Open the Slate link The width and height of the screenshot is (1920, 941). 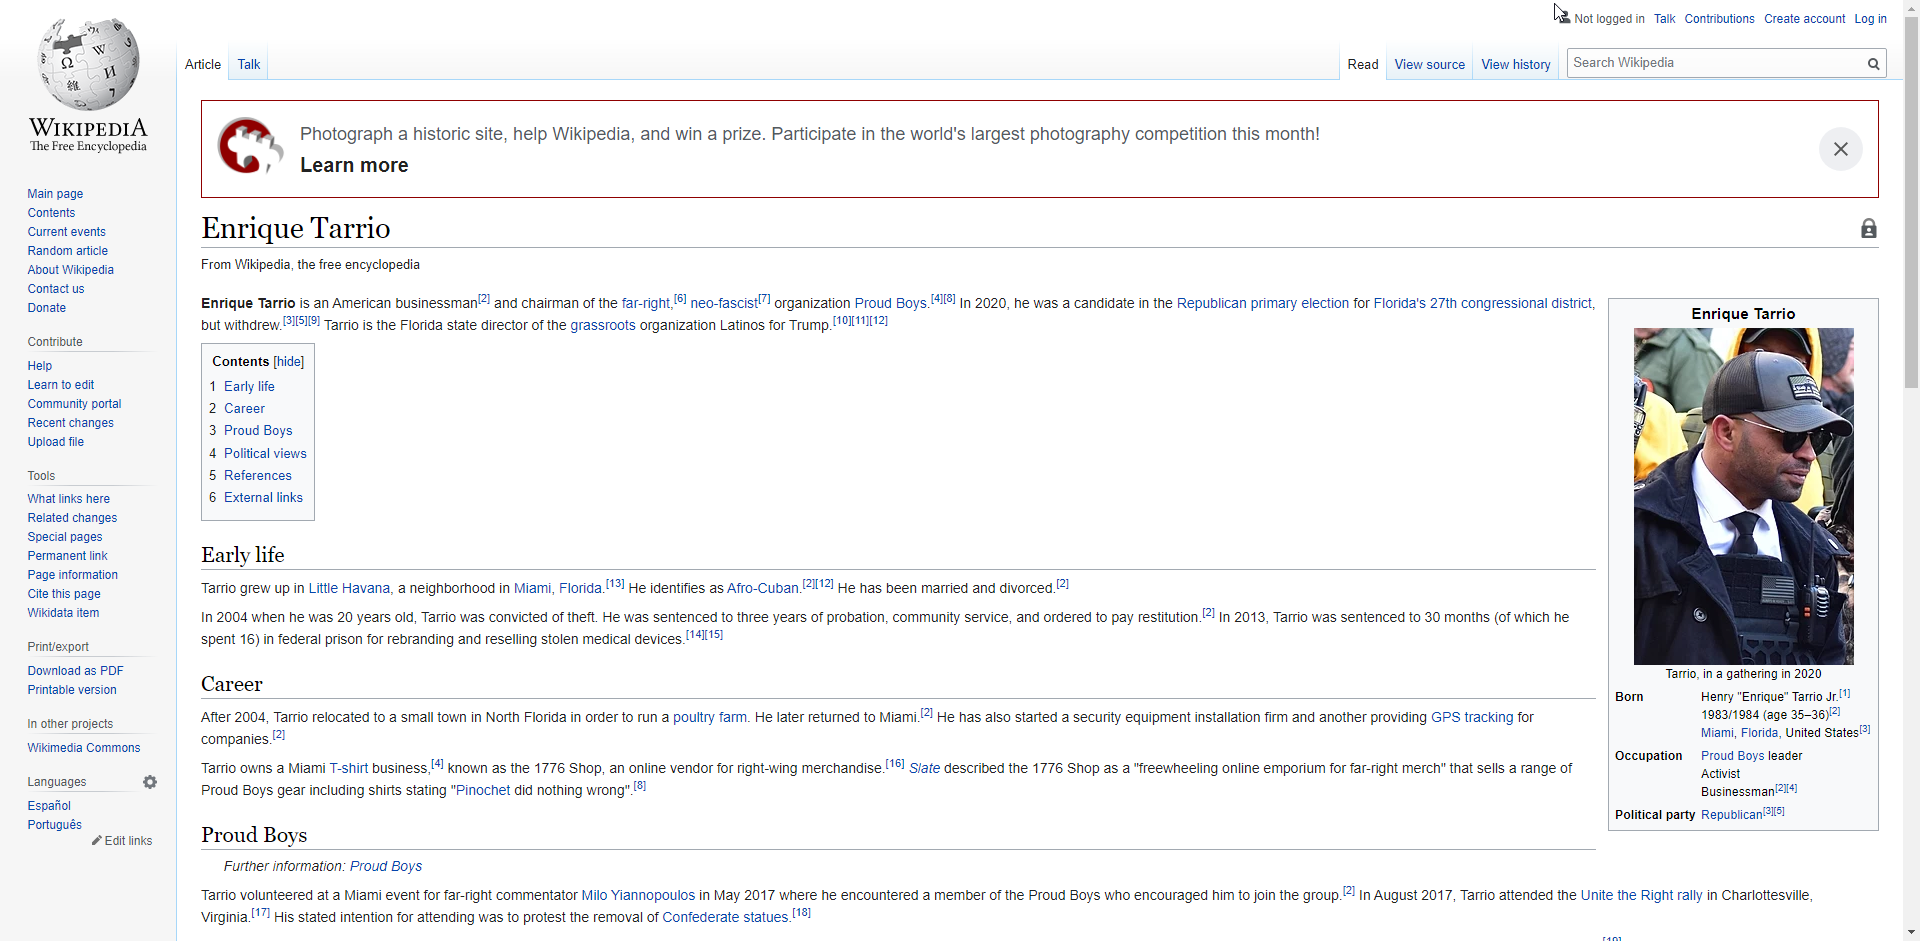924,768
